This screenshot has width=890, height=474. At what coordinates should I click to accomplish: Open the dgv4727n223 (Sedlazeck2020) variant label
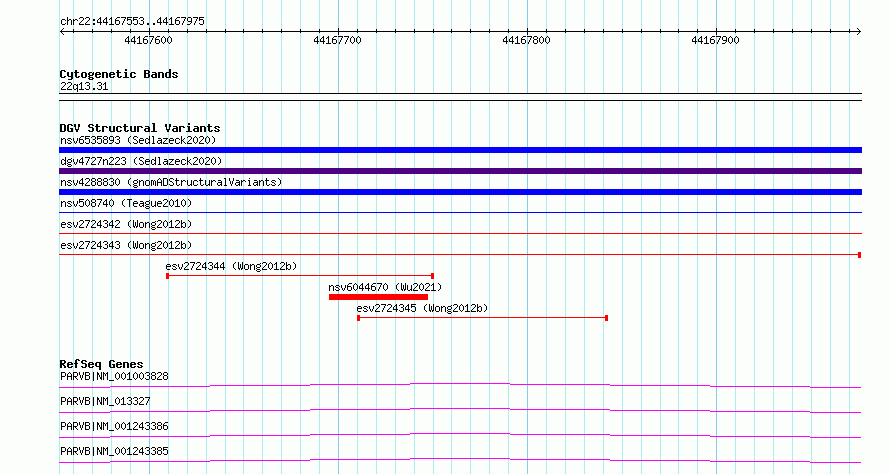[x=141, y=161]
